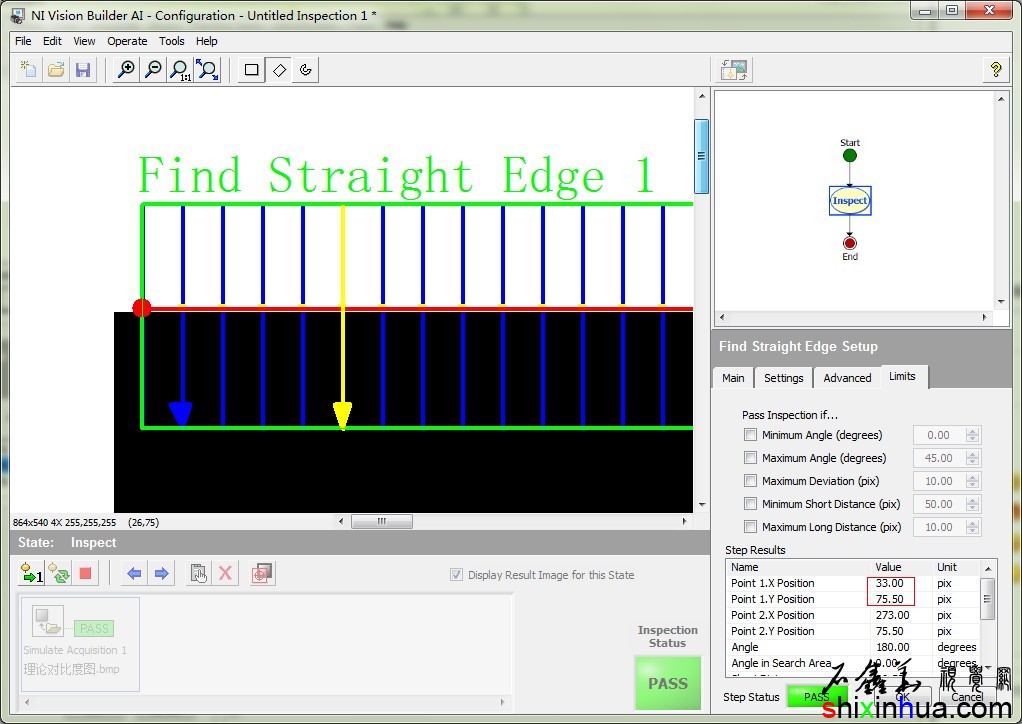1022x724 pixels.
Task: Enable the Minimum Angle (degrees) limit
Action: point(750,435)
